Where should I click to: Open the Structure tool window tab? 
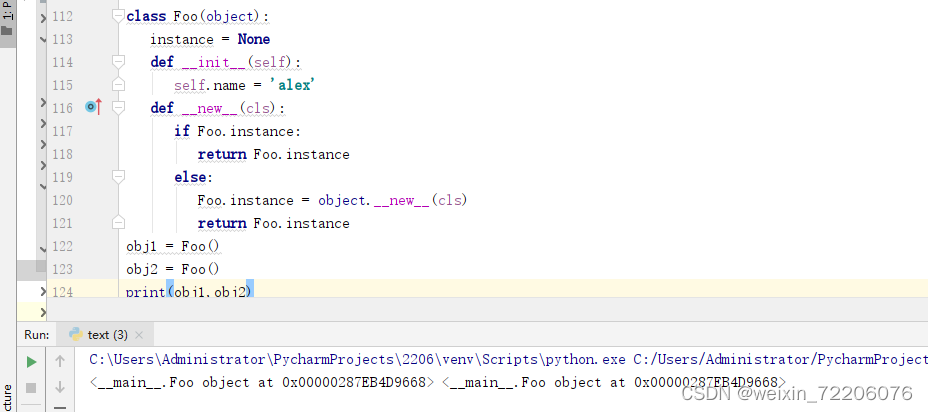click(7, 397)
